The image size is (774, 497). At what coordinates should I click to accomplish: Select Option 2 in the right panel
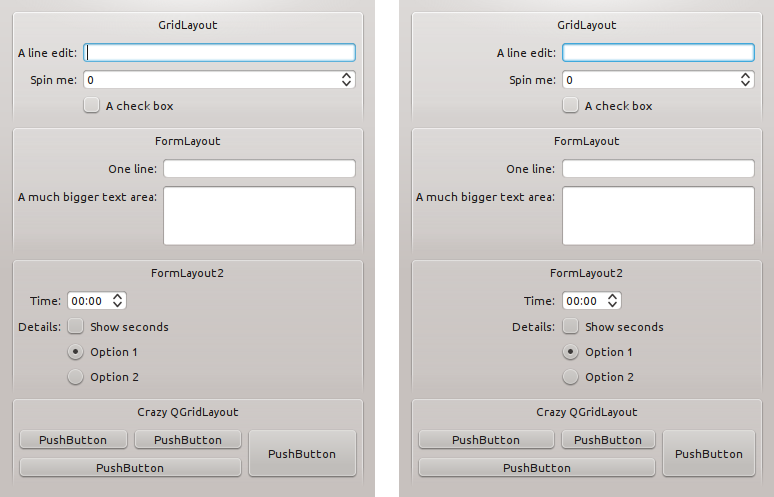(570, 377)
